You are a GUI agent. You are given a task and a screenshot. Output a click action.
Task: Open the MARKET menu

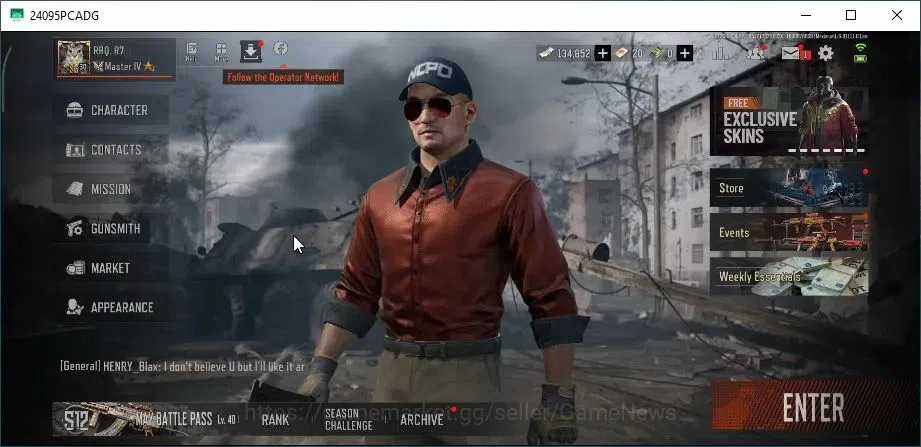pyautogui.click(x=111, y=268)
